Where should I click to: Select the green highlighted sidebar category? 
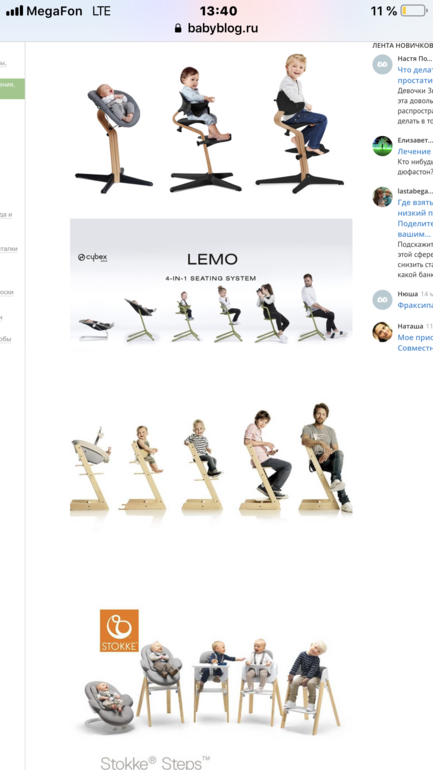[x=12, y=89]
